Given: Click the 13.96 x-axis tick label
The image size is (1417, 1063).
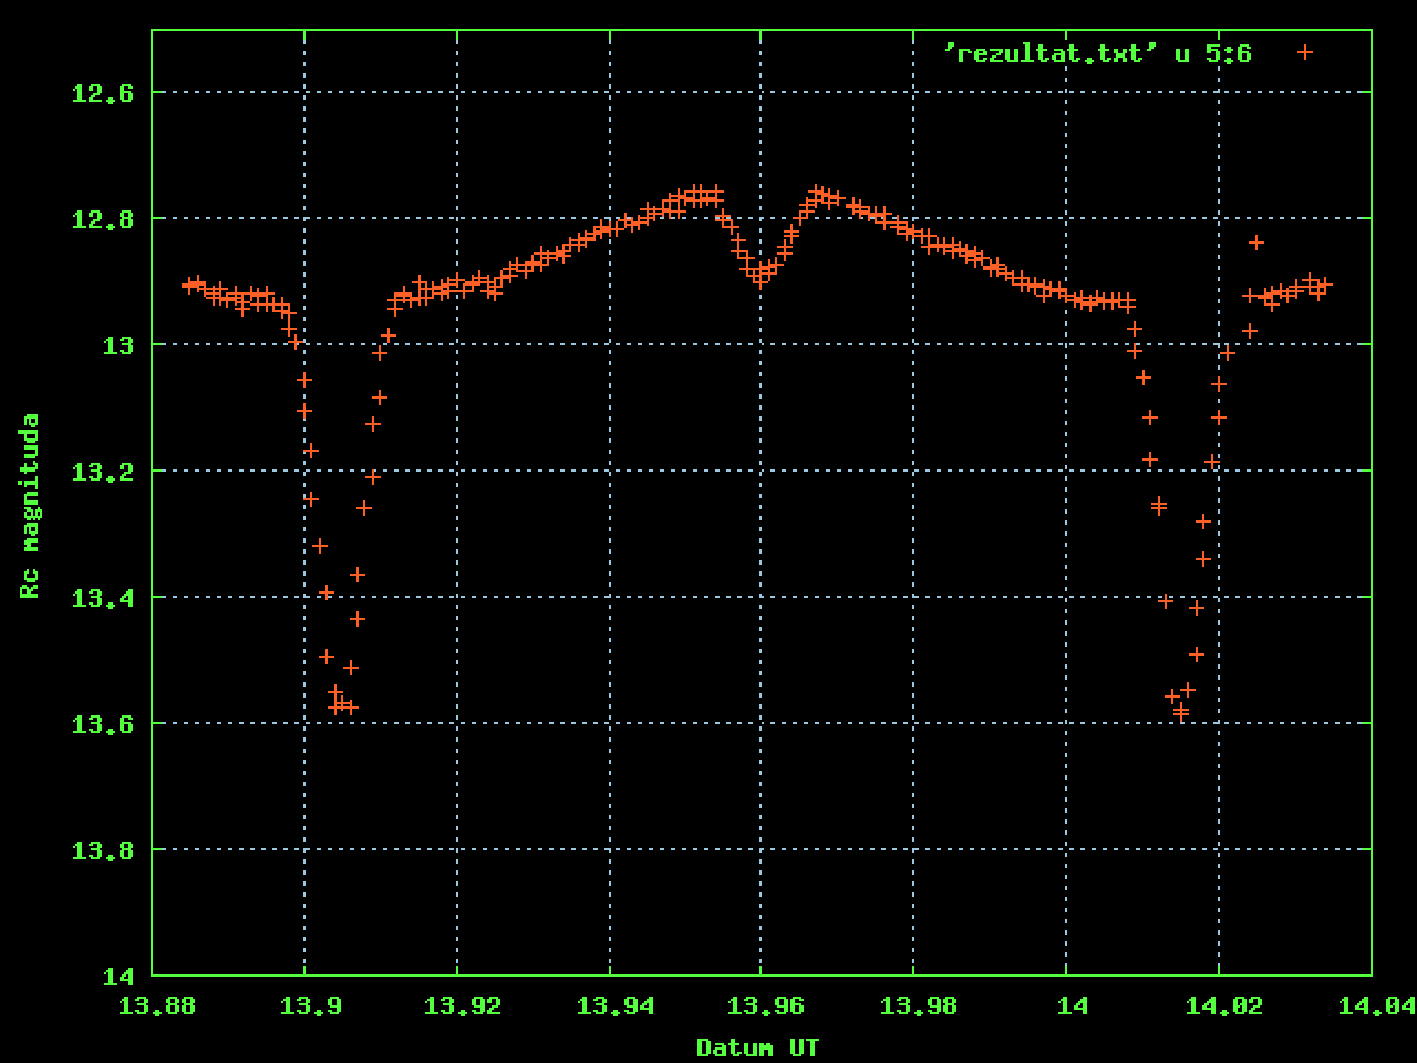Looking at the screenshot, I should [x=766, y=1005].
